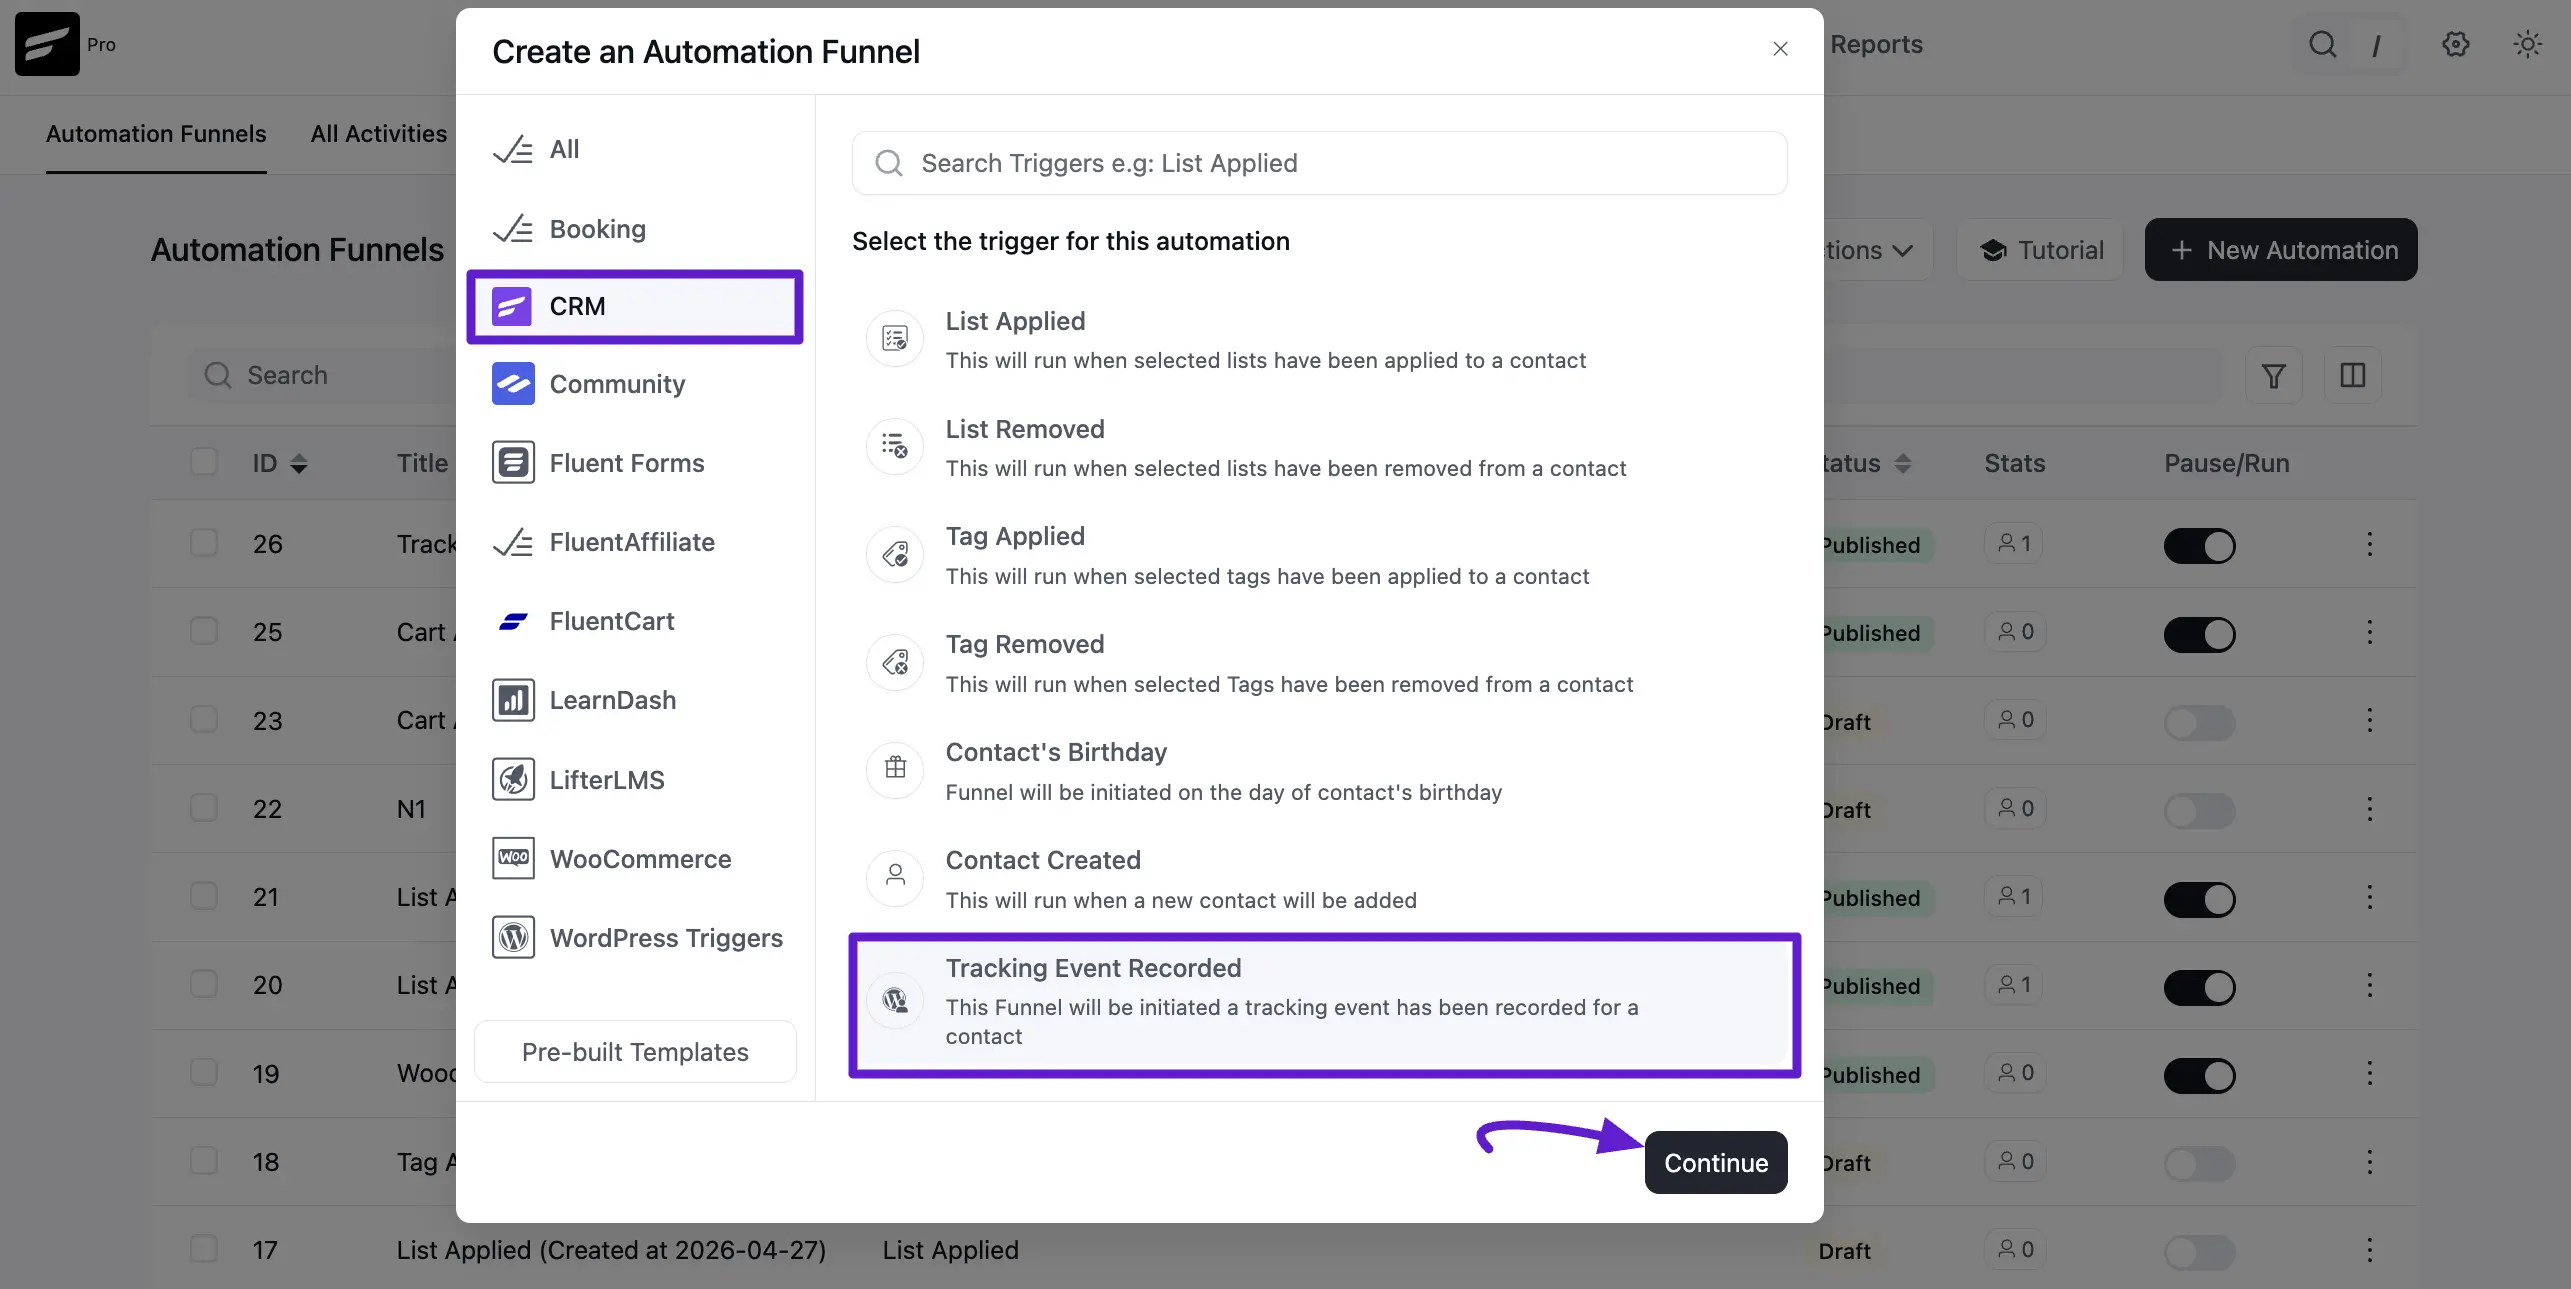Click the Contact's Birthday gift icon
Screen dimensions: 2571x1289
pos(895,770)
